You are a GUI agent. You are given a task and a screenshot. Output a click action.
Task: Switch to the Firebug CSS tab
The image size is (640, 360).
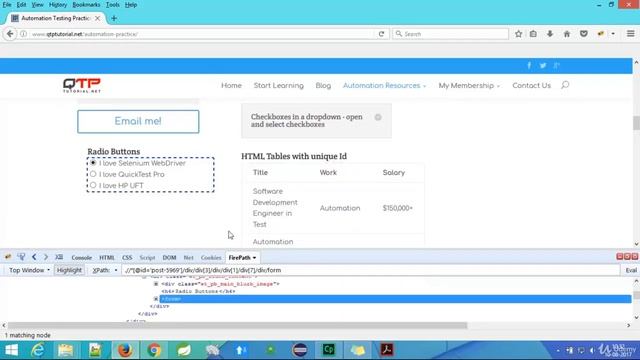(x=127, y=258)
